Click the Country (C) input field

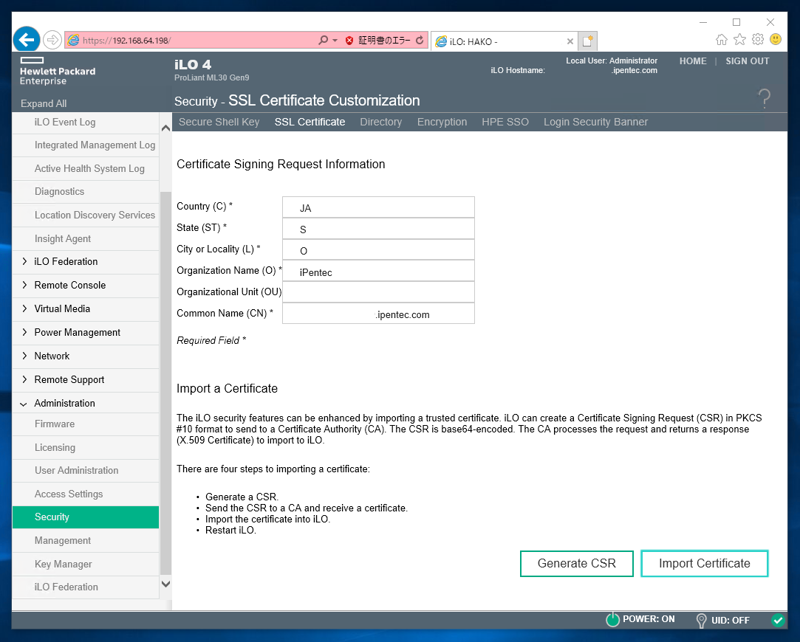378,207
